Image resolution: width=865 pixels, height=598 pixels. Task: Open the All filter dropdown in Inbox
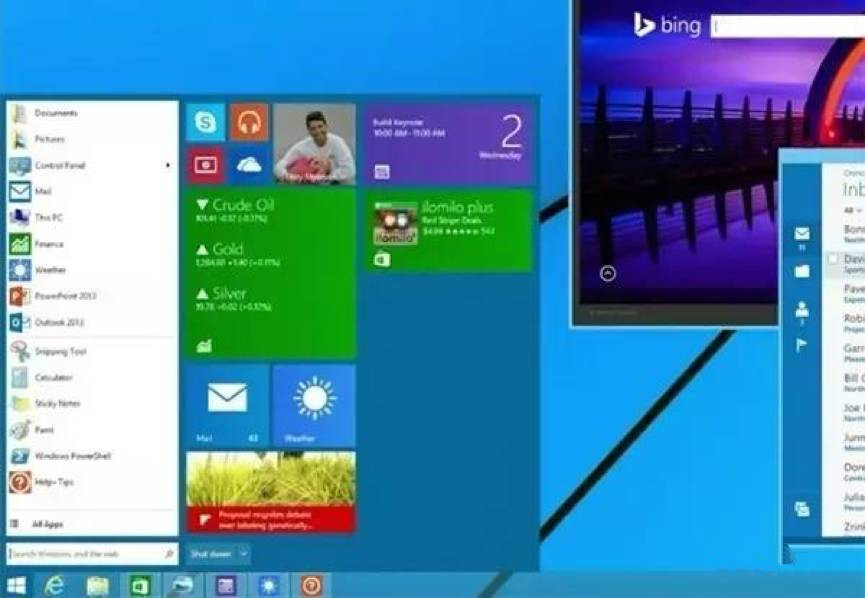(851, 210)
